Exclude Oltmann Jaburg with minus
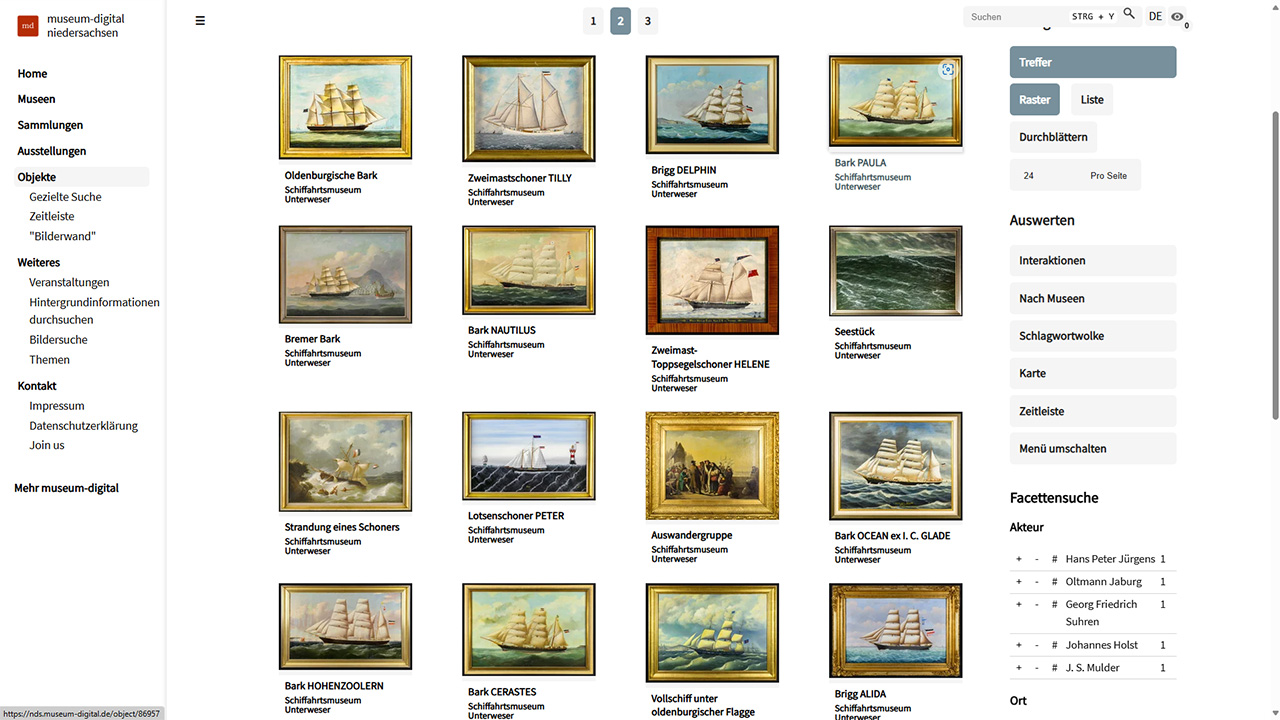This screenshot has height=720, width=1280. pos(1037,582)
